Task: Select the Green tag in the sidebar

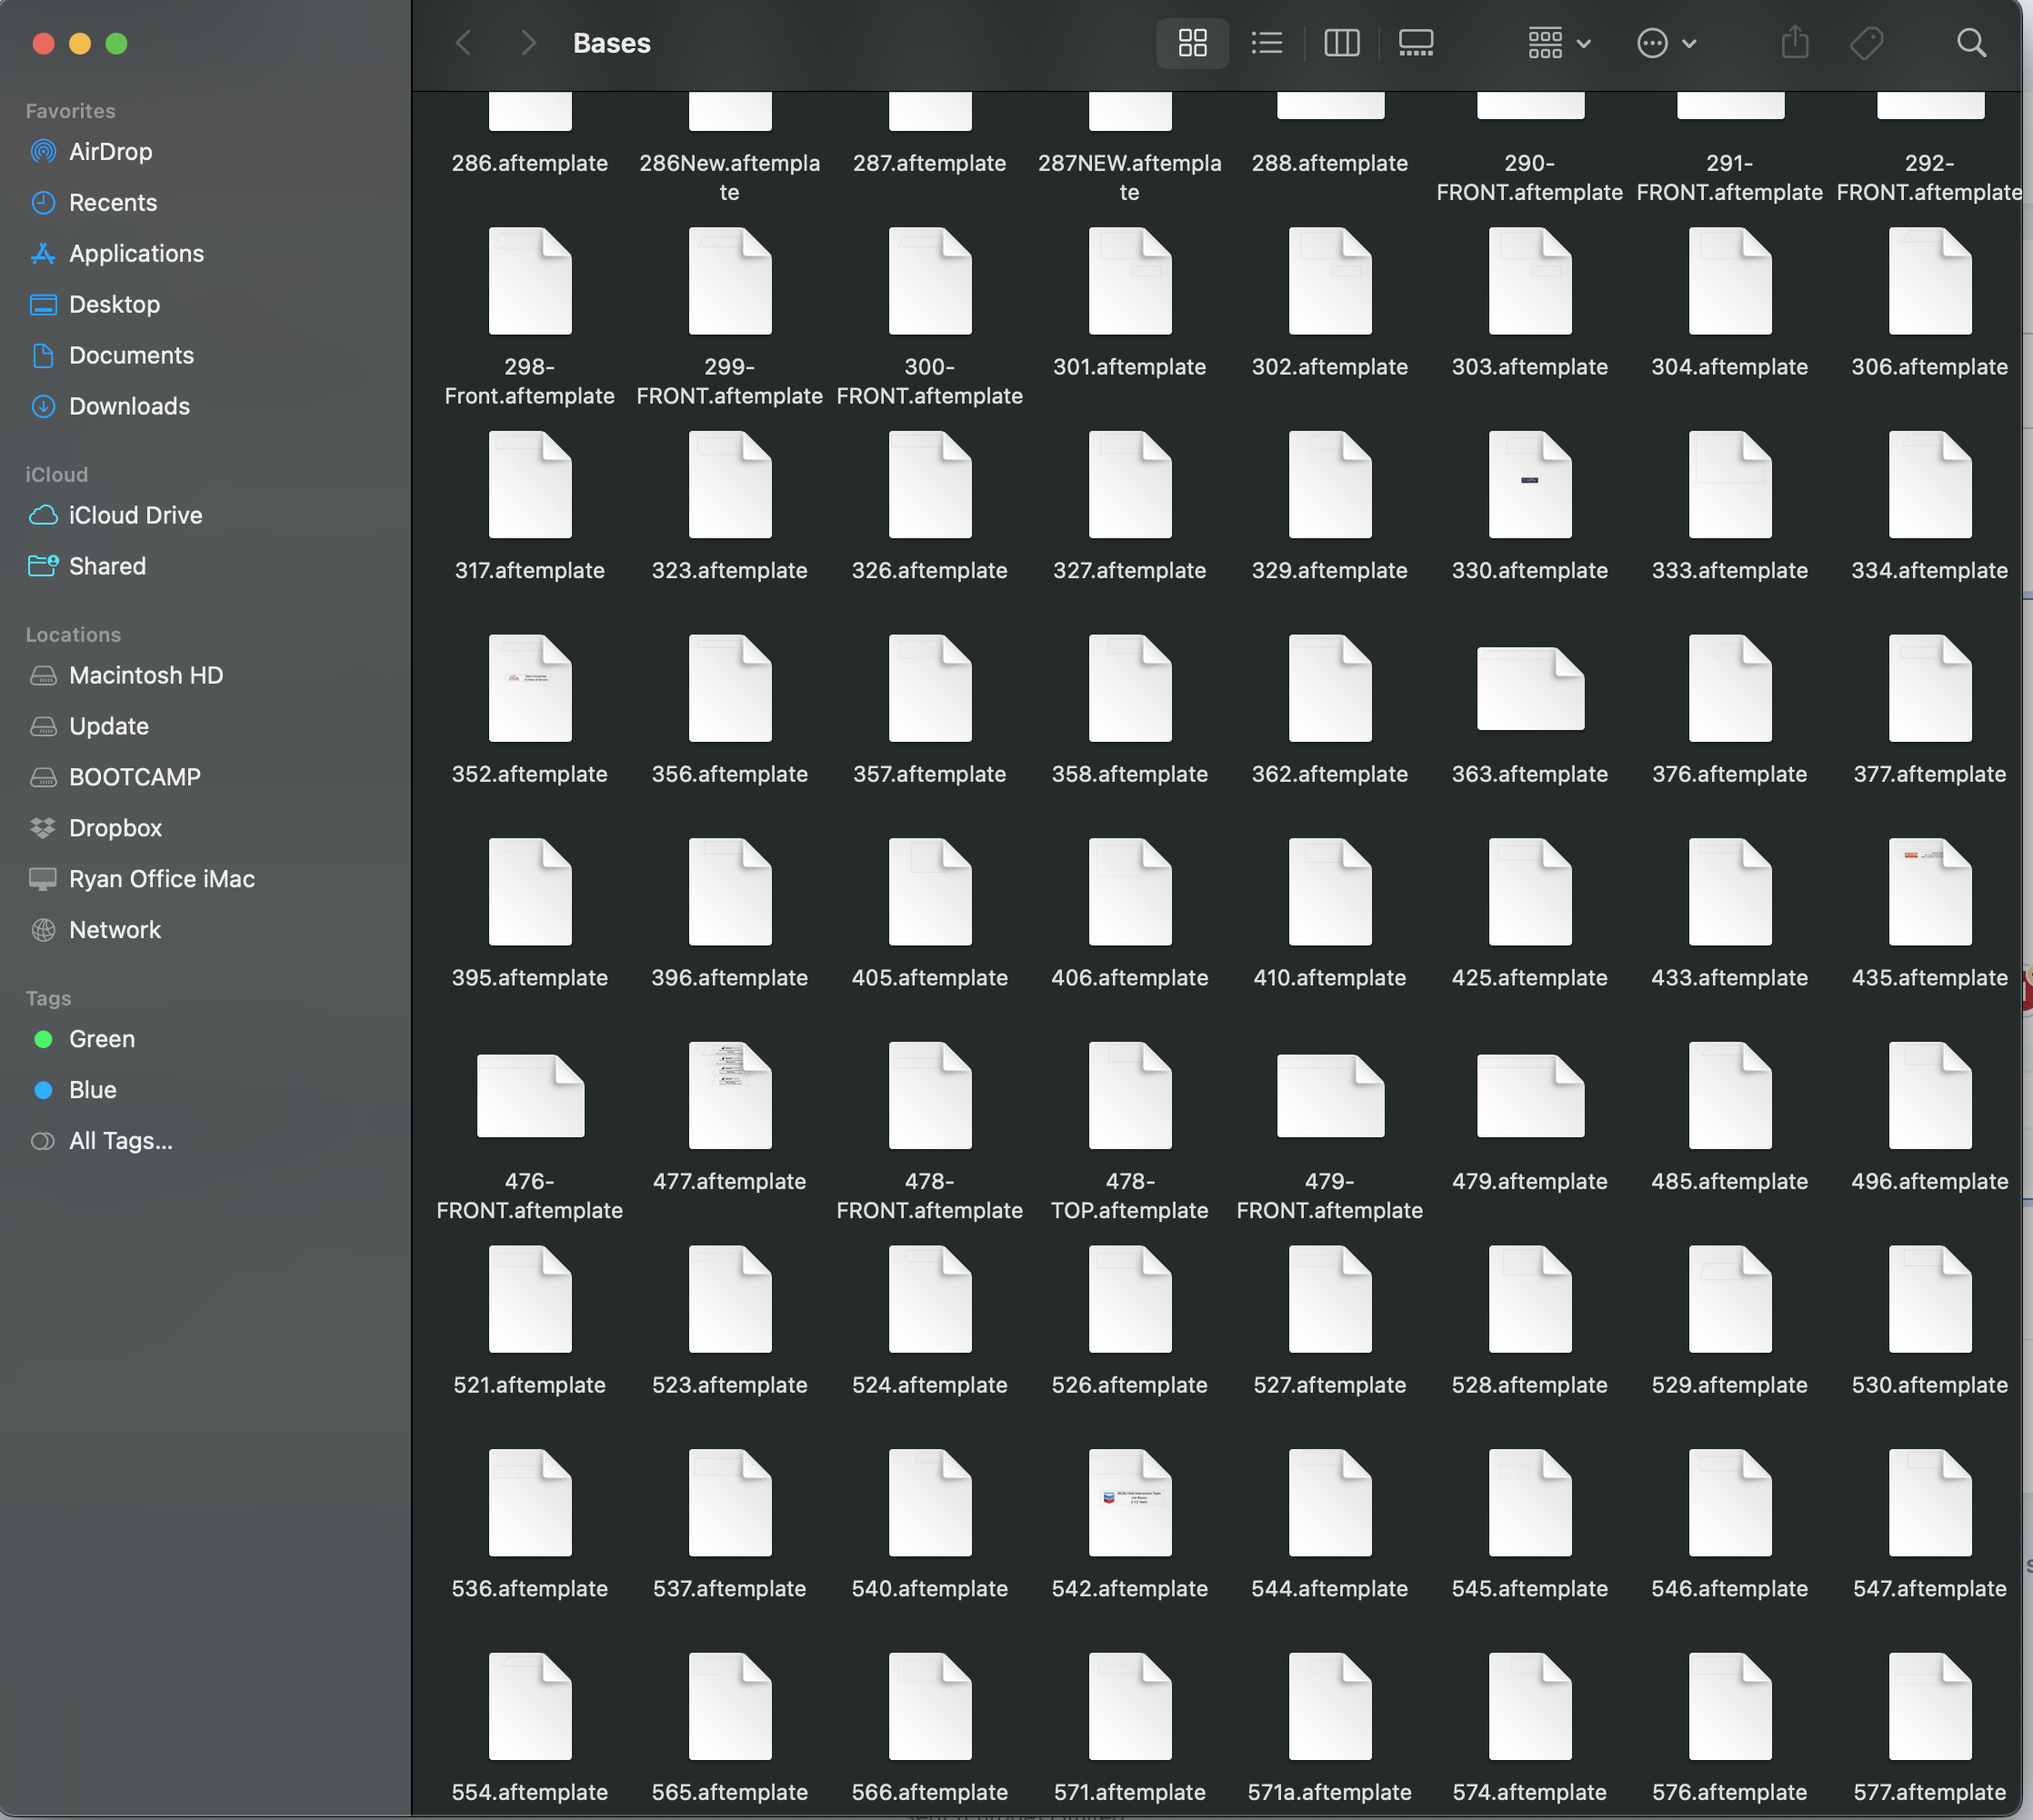Action: tap(101, 1039)
